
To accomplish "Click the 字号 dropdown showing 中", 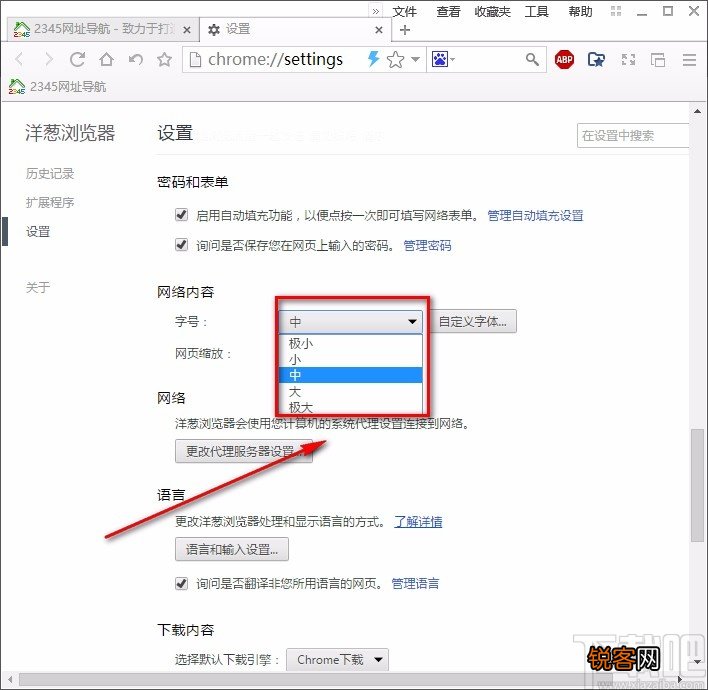I will point(351,322).
